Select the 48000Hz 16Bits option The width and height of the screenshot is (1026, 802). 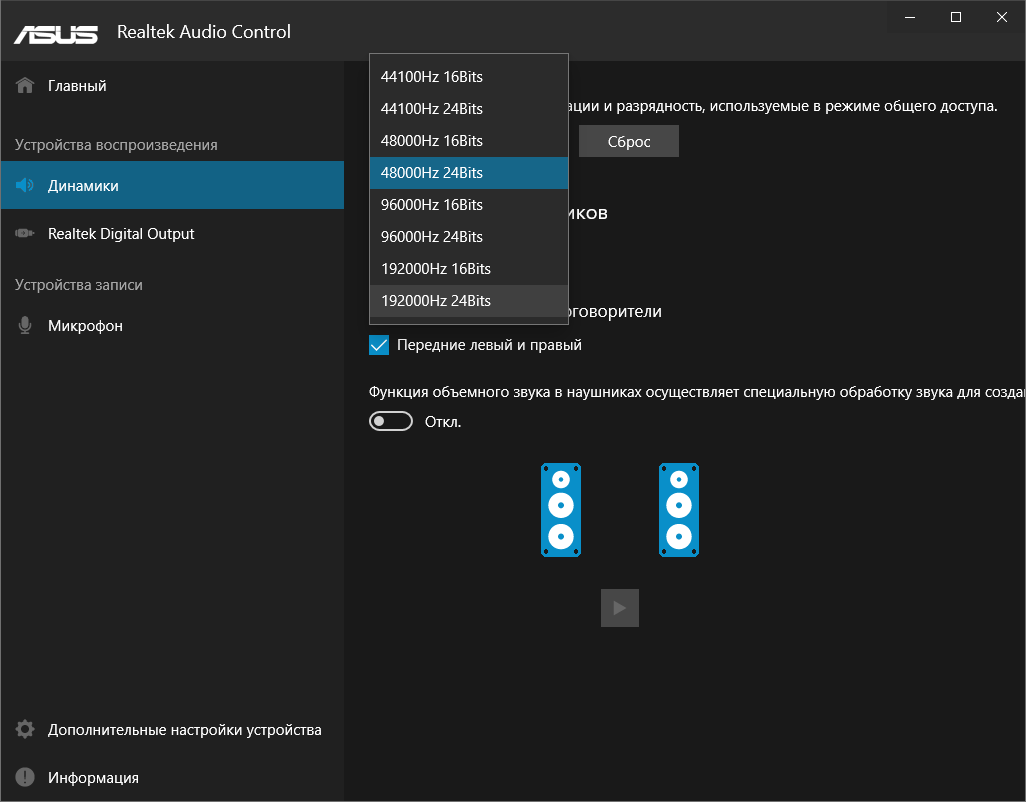click(432, 141)
